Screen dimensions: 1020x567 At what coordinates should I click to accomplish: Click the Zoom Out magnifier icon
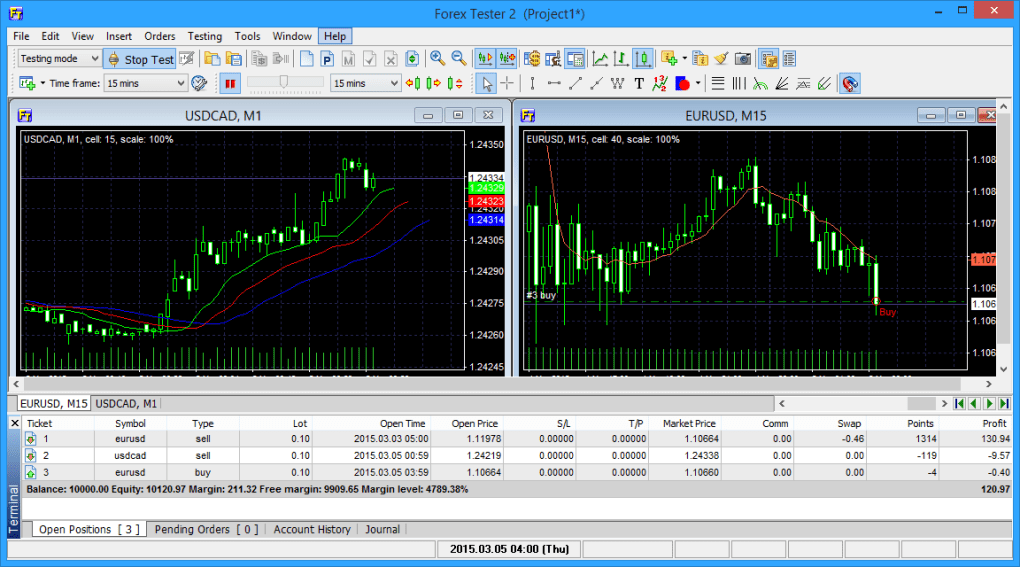tap(459, 59)
